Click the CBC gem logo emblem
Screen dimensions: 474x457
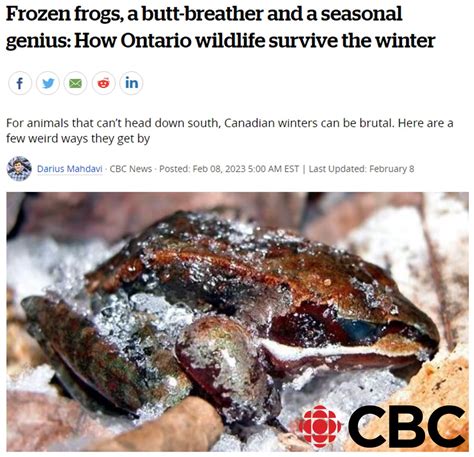tap(320, 427)
